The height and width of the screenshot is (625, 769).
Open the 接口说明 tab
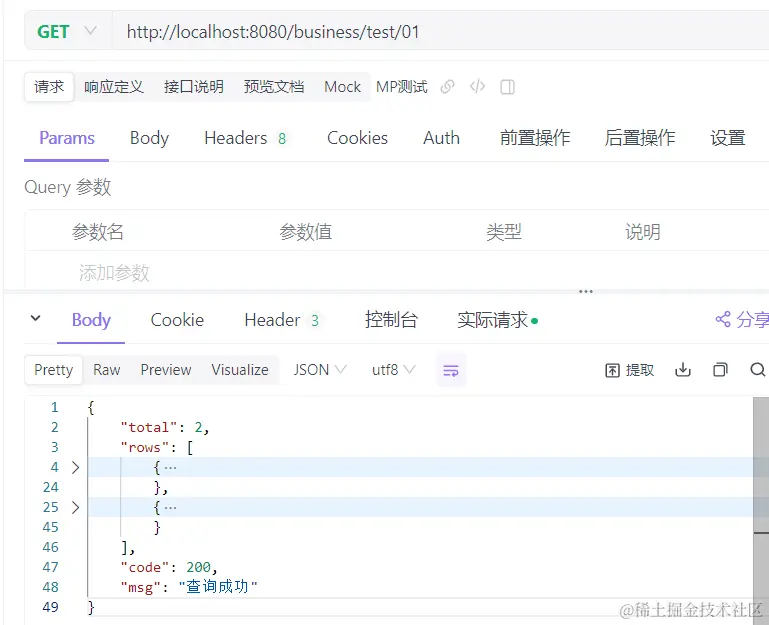point(194,87)
